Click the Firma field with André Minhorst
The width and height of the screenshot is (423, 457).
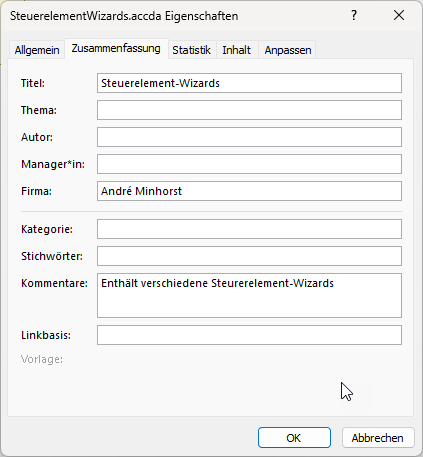(249, 191)
